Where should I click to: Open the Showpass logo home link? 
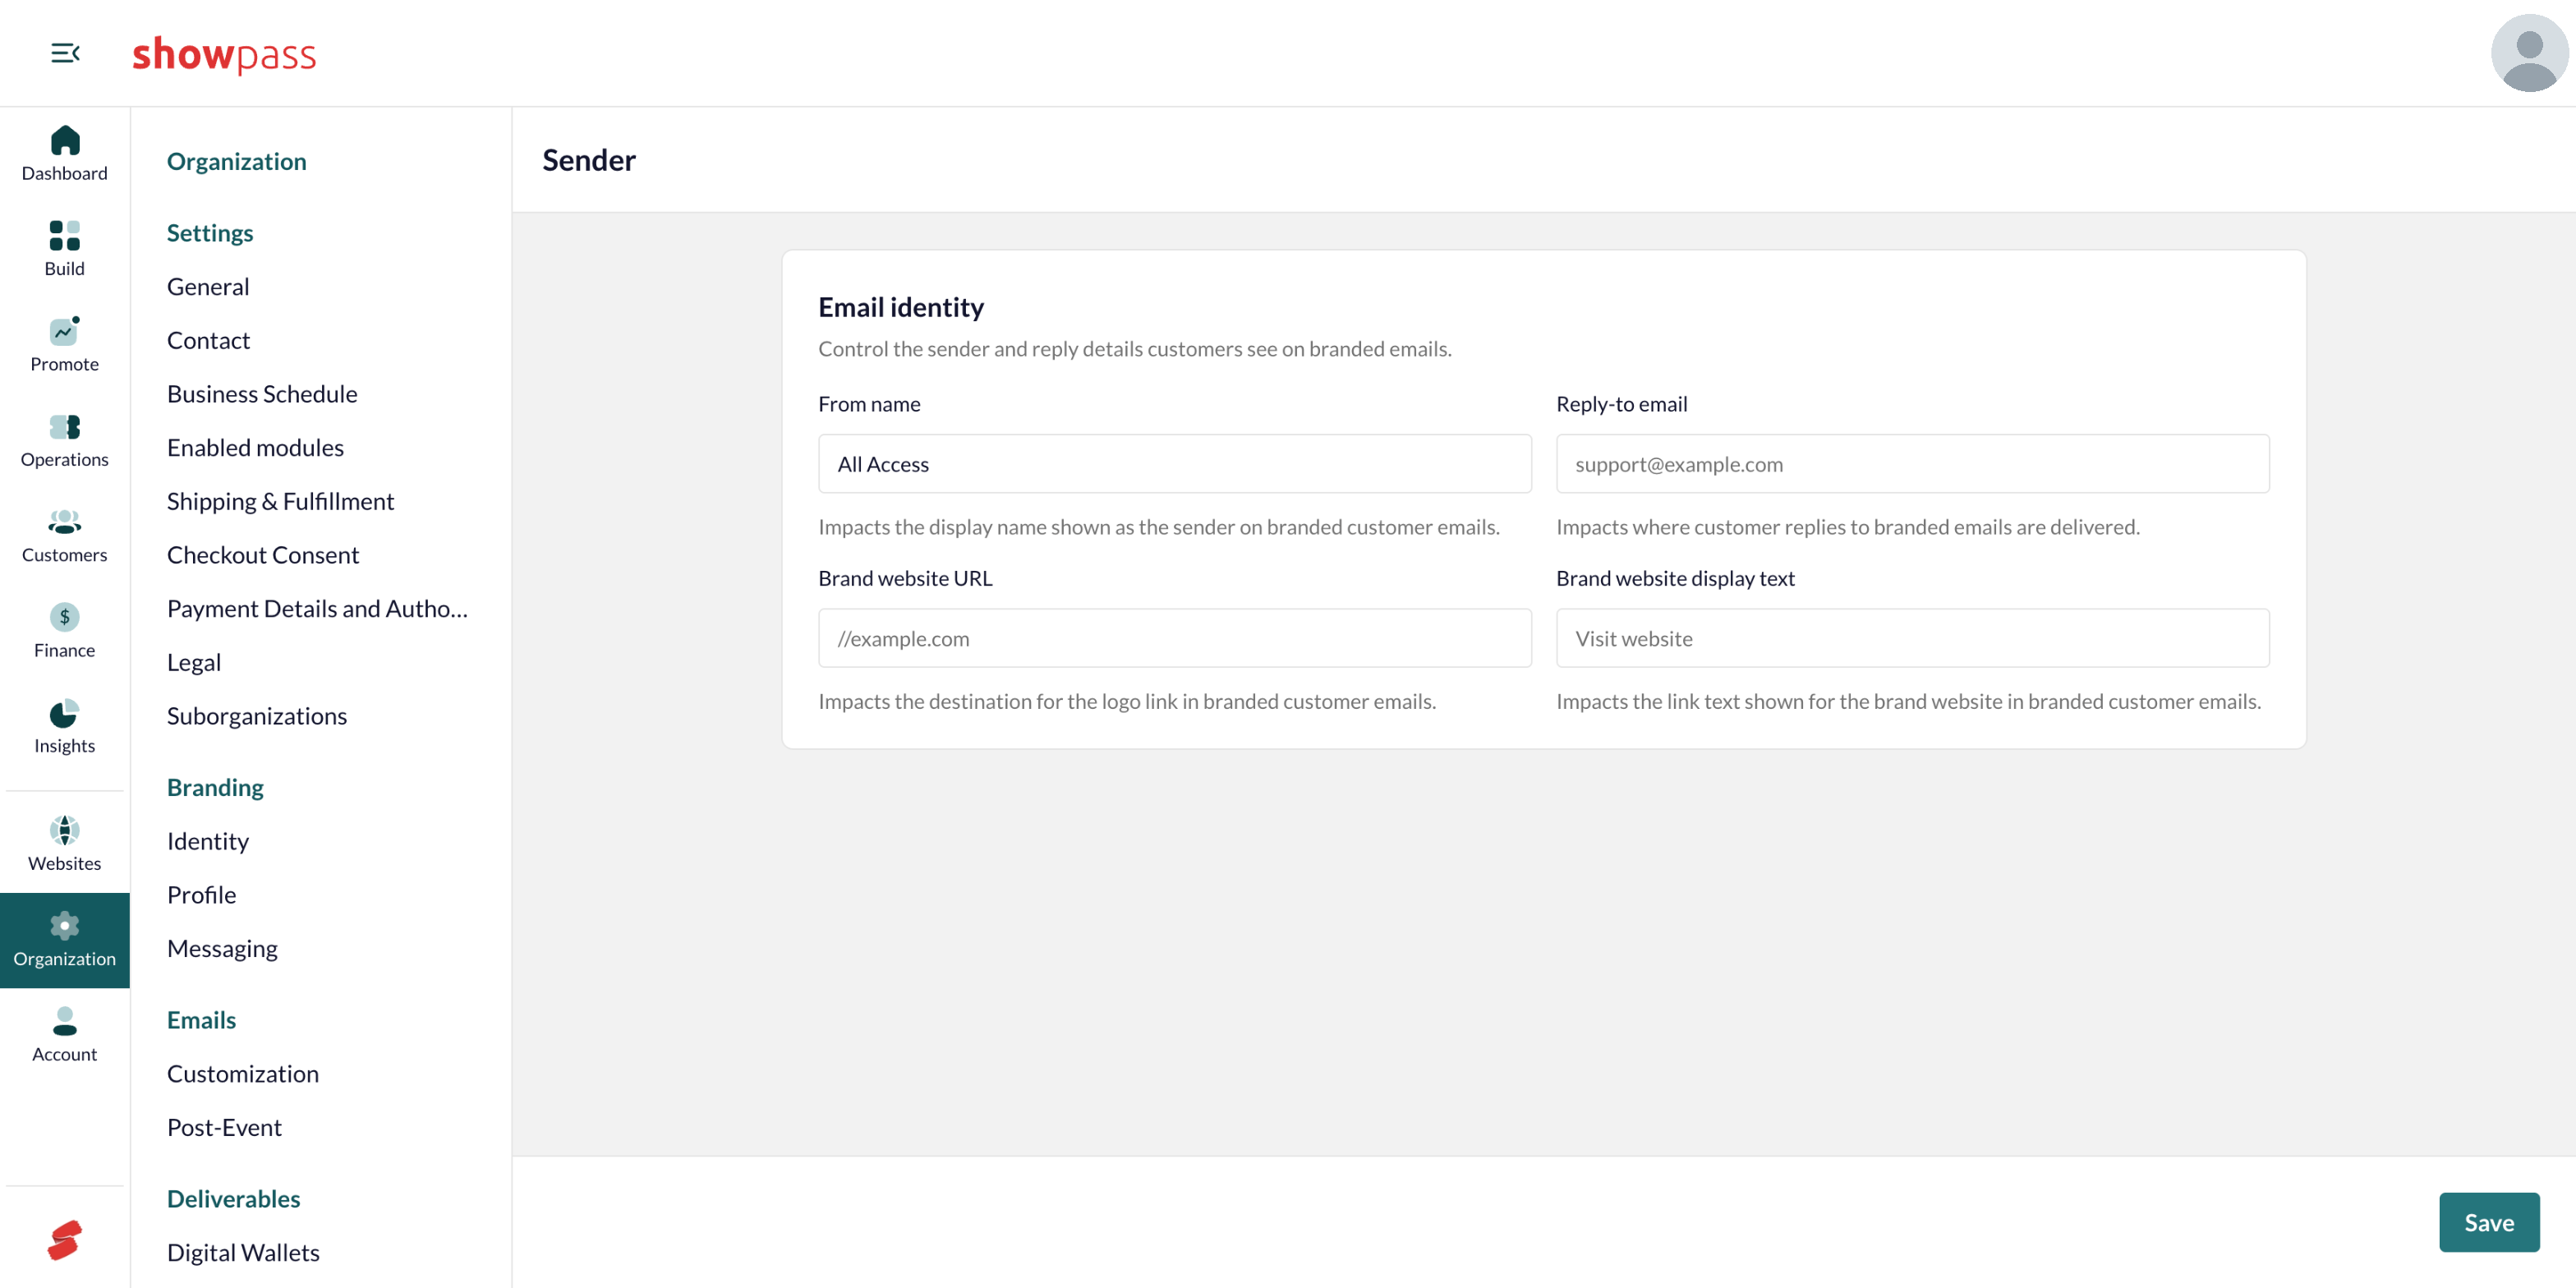224,54
